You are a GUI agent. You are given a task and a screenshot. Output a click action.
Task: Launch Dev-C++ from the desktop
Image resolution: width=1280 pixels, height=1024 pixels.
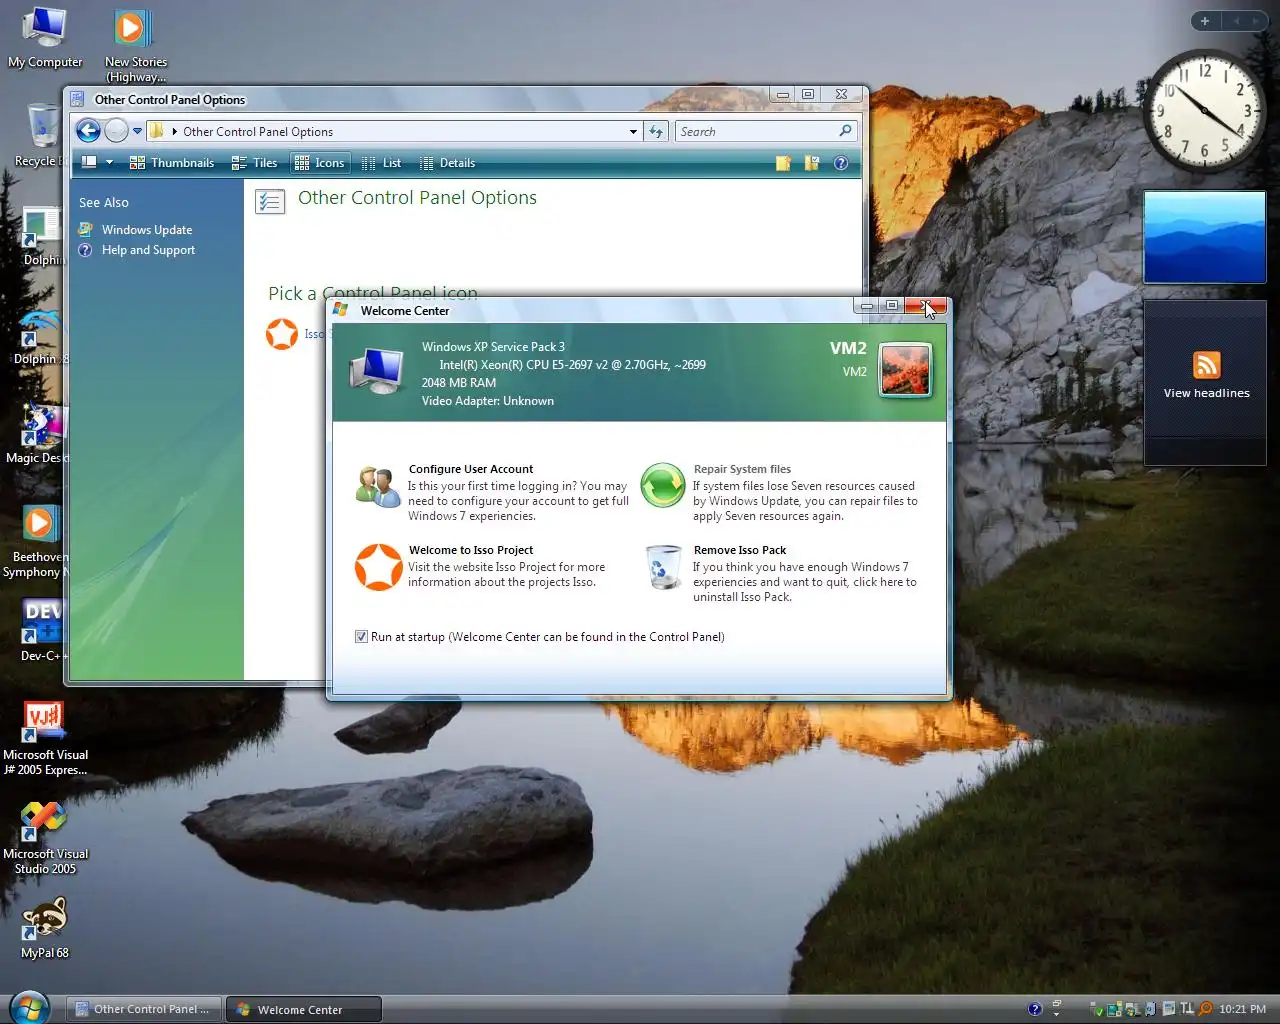click(42, 630)
